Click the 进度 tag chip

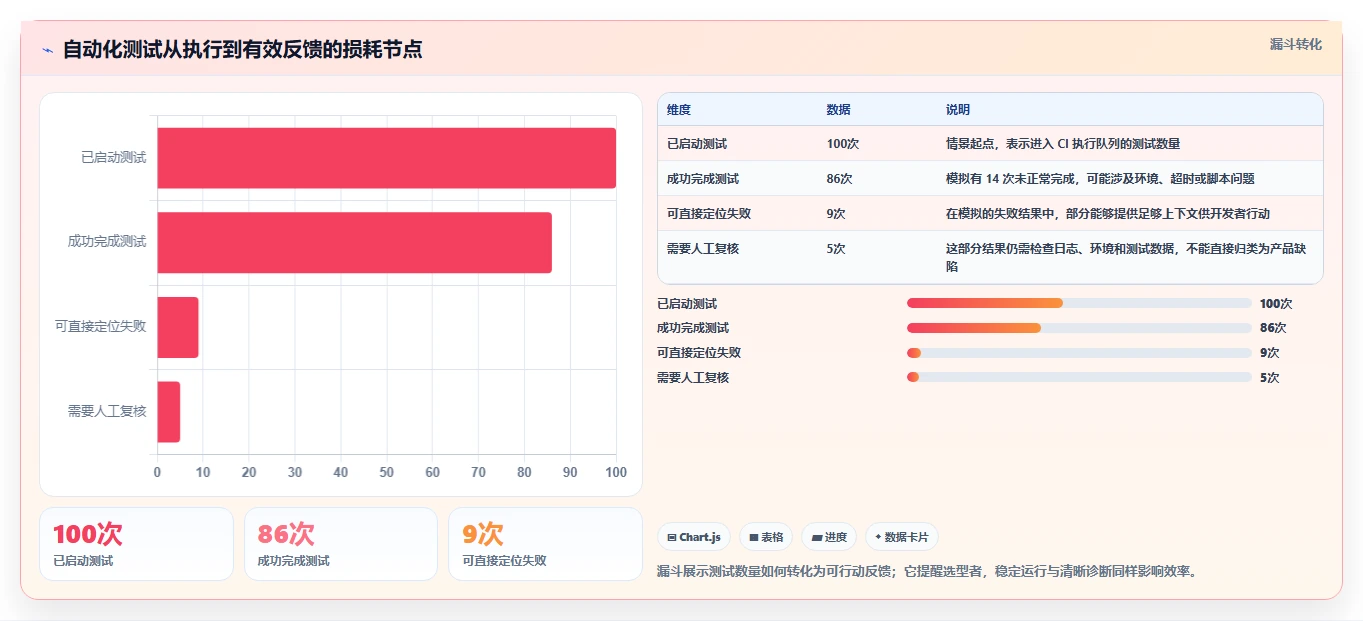(829, 537)
